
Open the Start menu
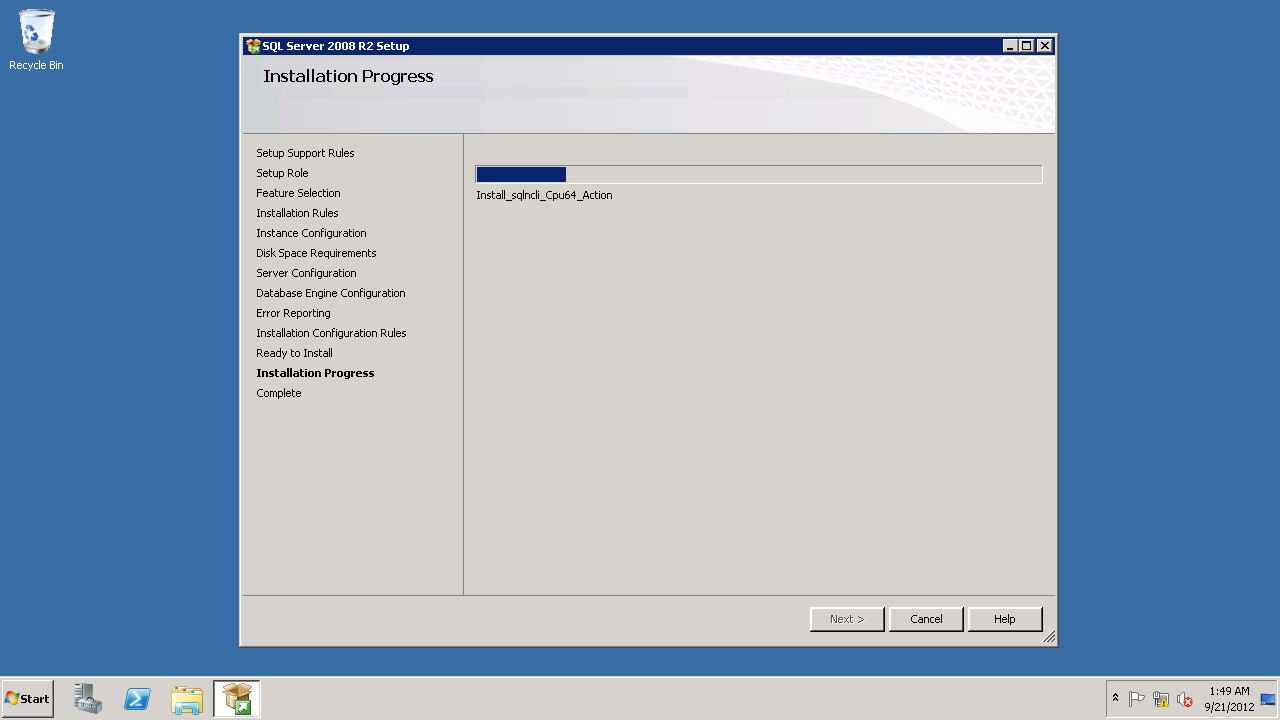tap(28, 699)
